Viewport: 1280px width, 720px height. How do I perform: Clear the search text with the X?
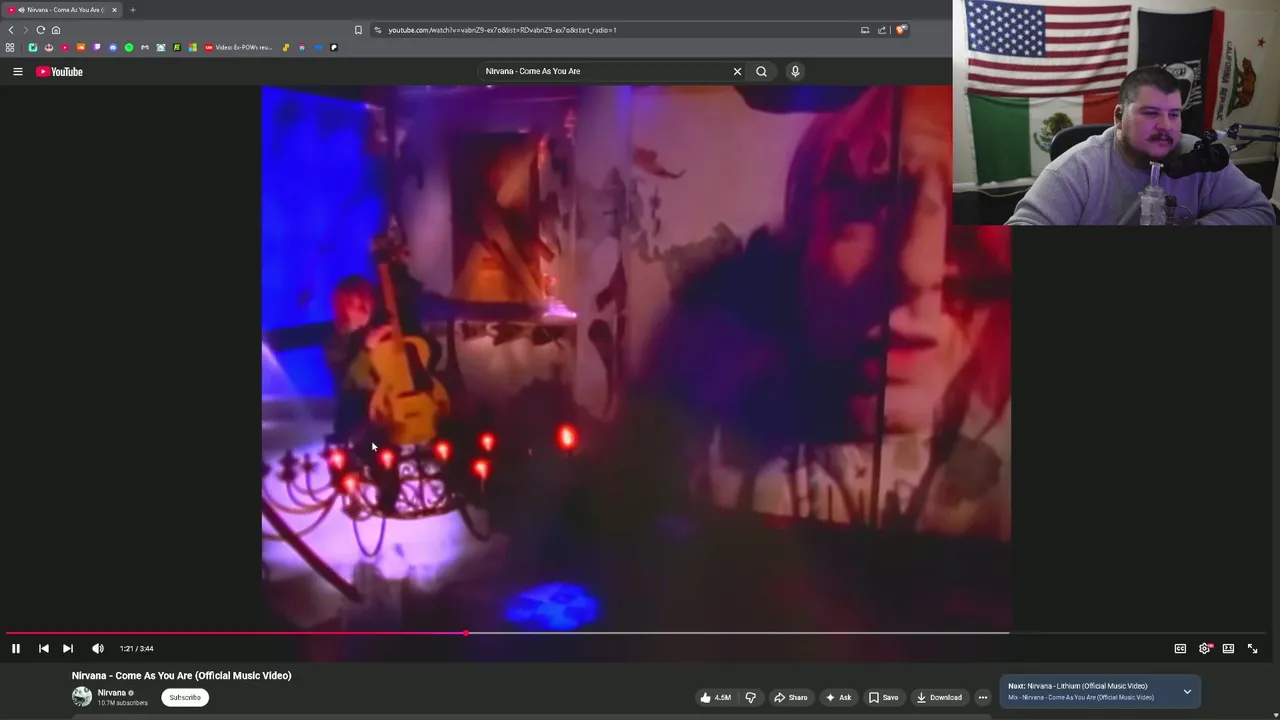click(738, 71)
